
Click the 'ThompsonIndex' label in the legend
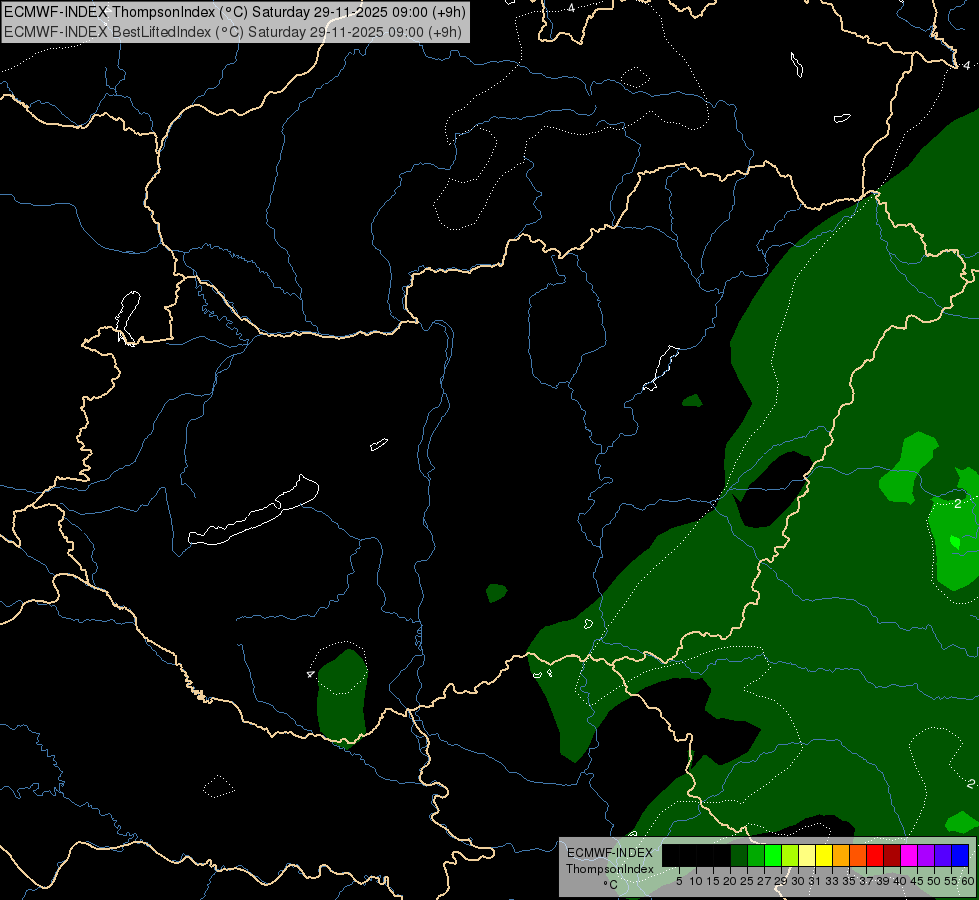(610, 869)
